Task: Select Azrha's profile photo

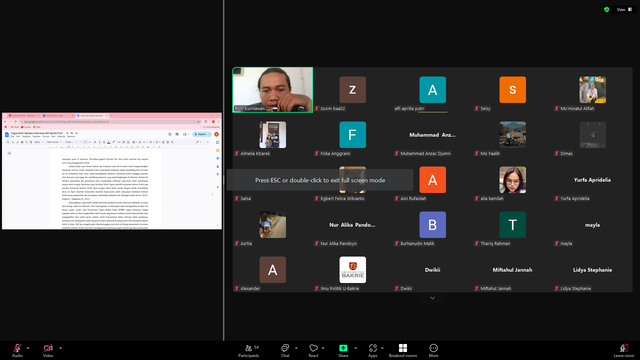Action: (273, 224)
